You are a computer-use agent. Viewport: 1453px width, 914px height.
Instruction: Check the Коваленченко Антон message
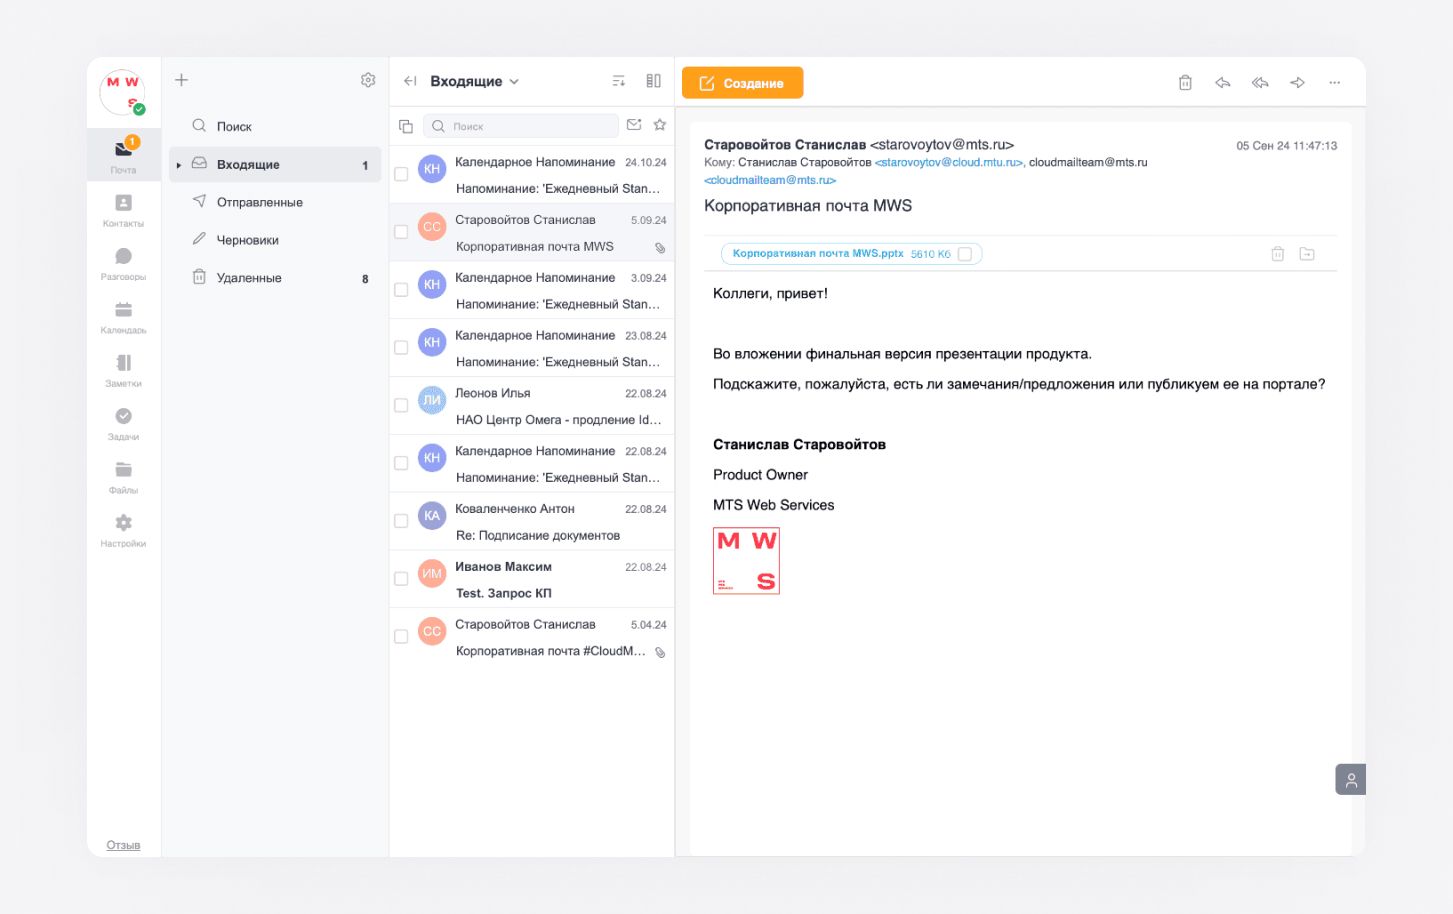pyautogui.click(x=401, y=521)
